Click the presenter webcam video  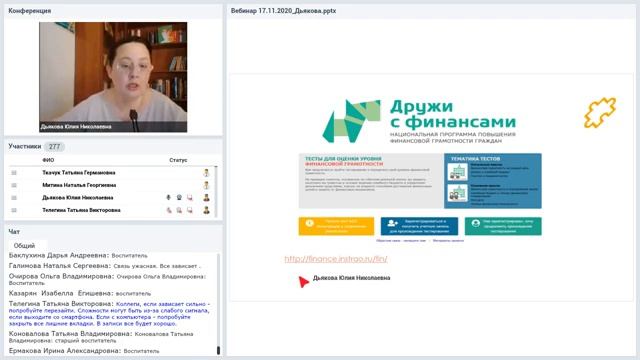113,77
